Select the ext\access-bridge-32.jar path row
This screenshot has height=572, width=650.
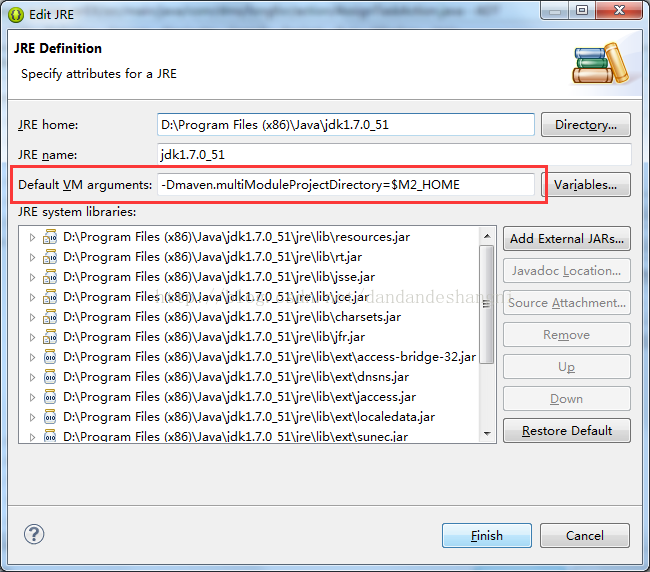(x=269, y=357)
